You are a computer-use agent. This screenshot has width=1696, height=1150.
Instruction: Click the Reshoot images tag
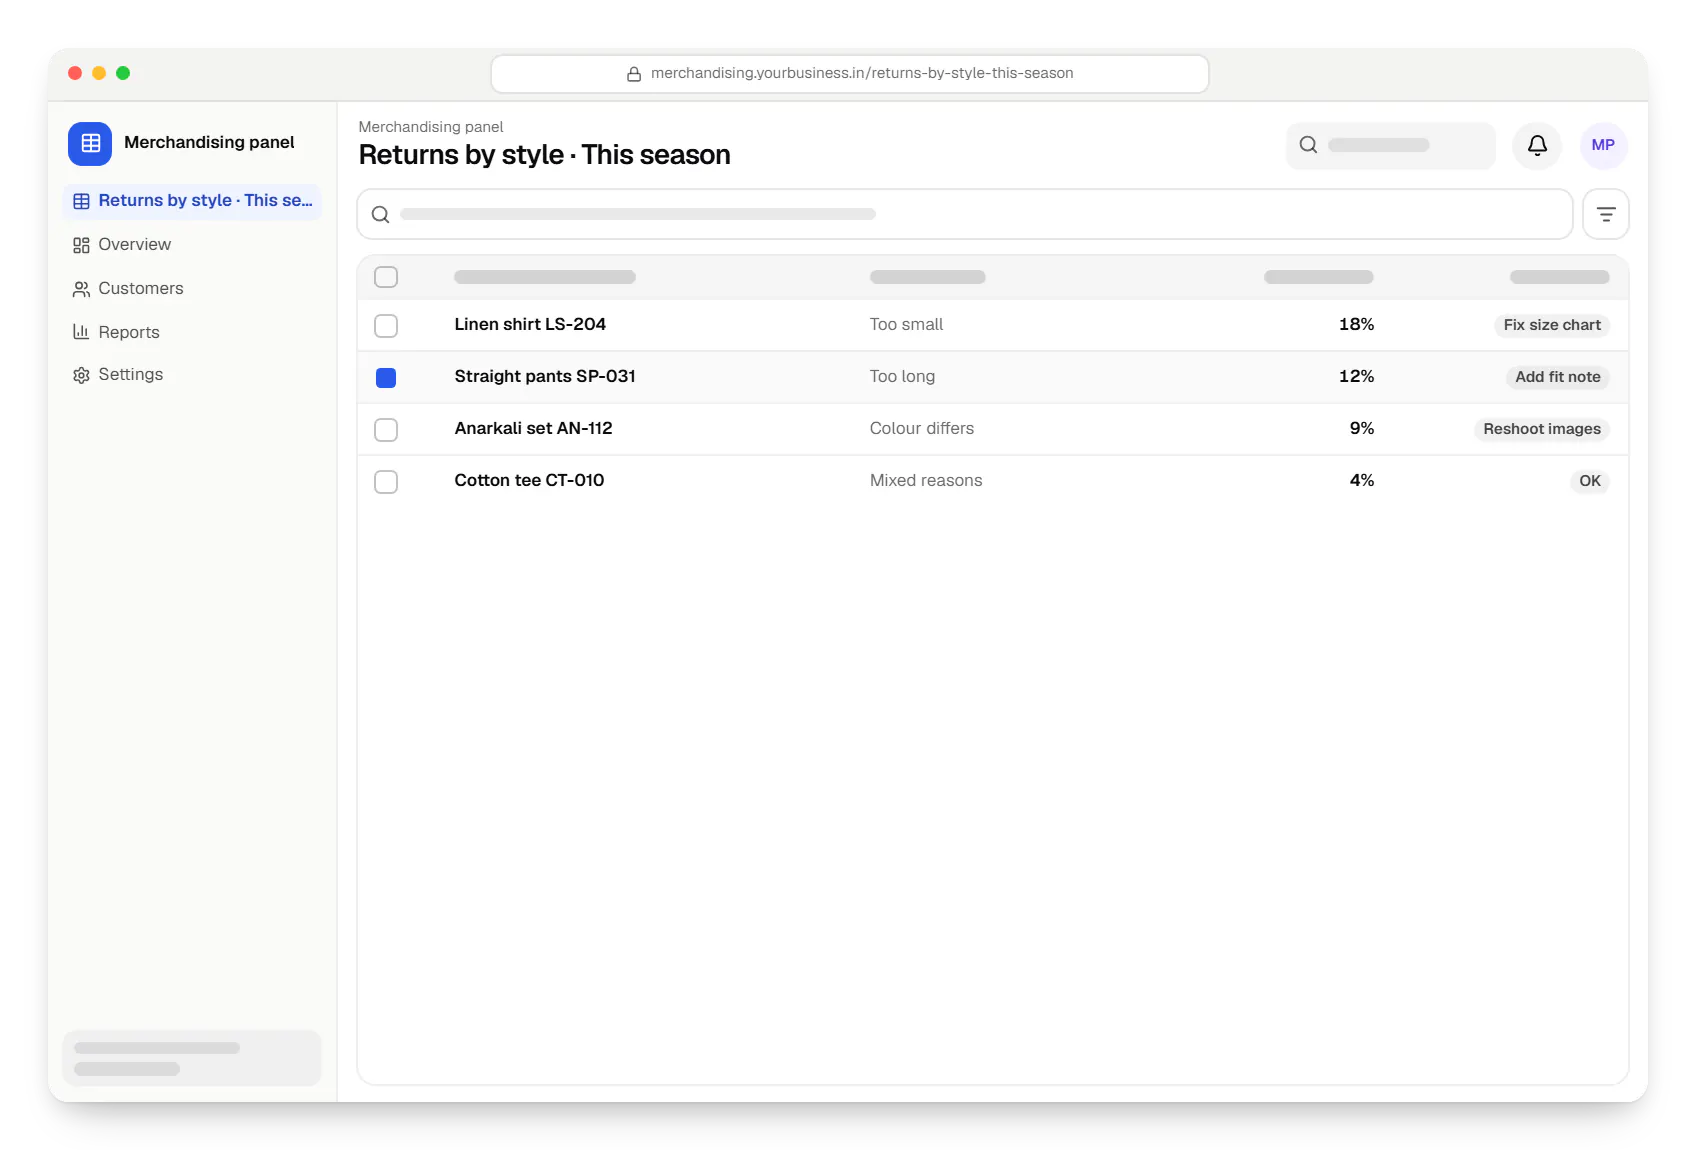[x=1542, y=429]
